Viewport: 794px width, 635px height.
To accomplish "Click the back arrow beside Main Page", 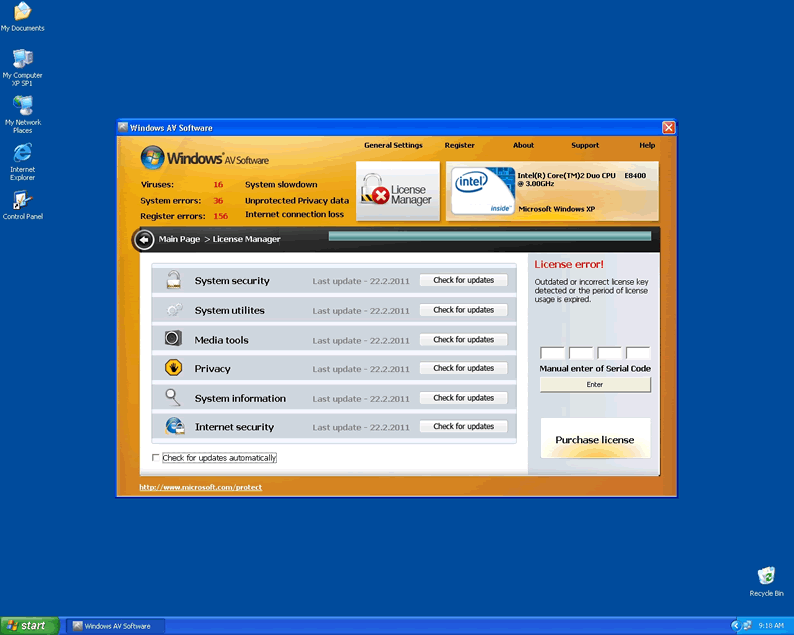I will (144, 239).
